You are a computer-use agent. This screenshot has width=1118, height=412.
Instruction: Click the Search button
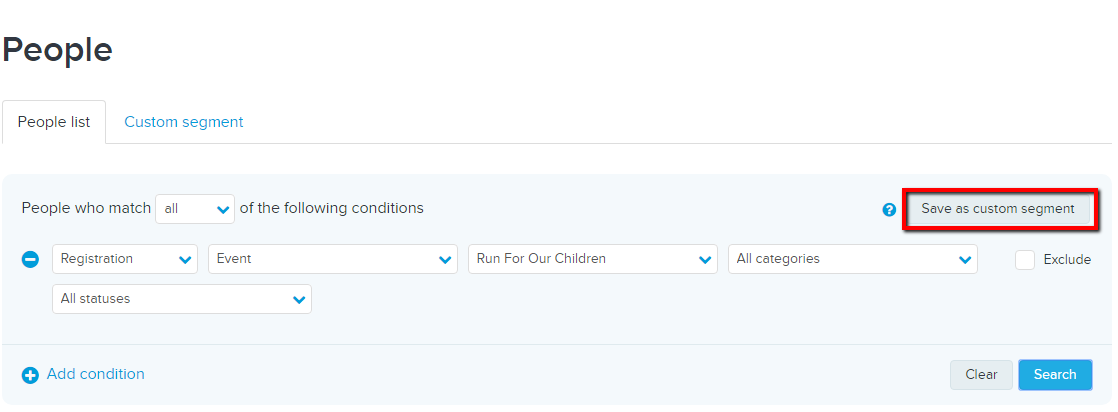coord(1055,374)
